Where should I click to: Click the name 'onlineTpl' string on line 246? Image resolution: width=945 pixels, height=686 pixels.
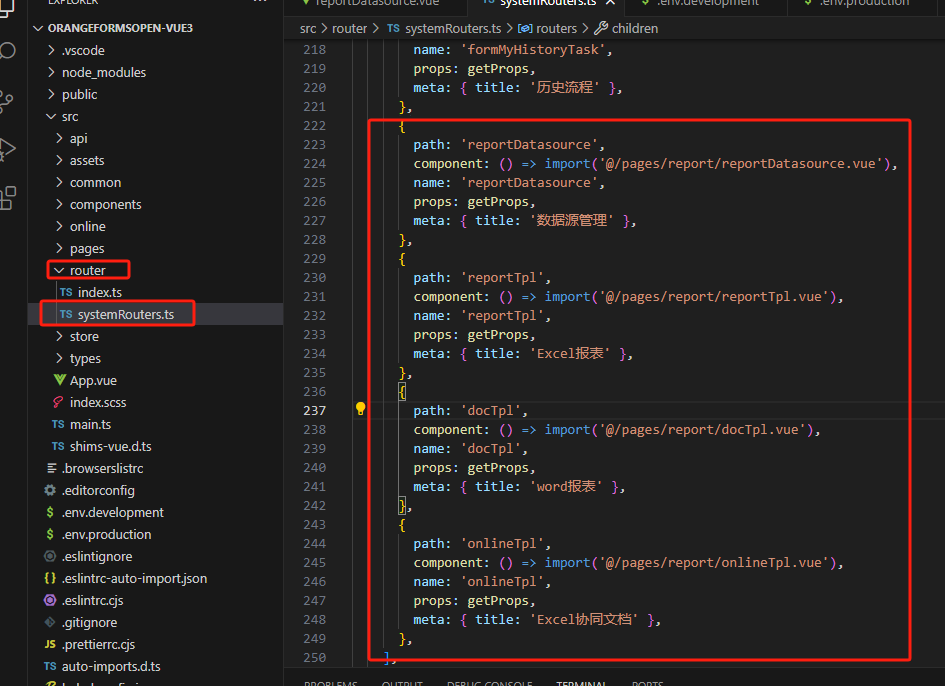pyautogui.click(x=502, y=582)
